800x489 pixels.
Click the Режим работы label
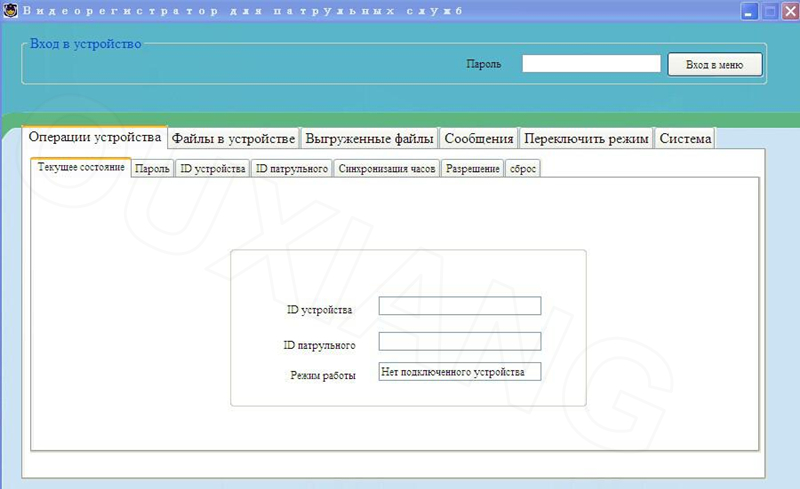click(323, 375)
